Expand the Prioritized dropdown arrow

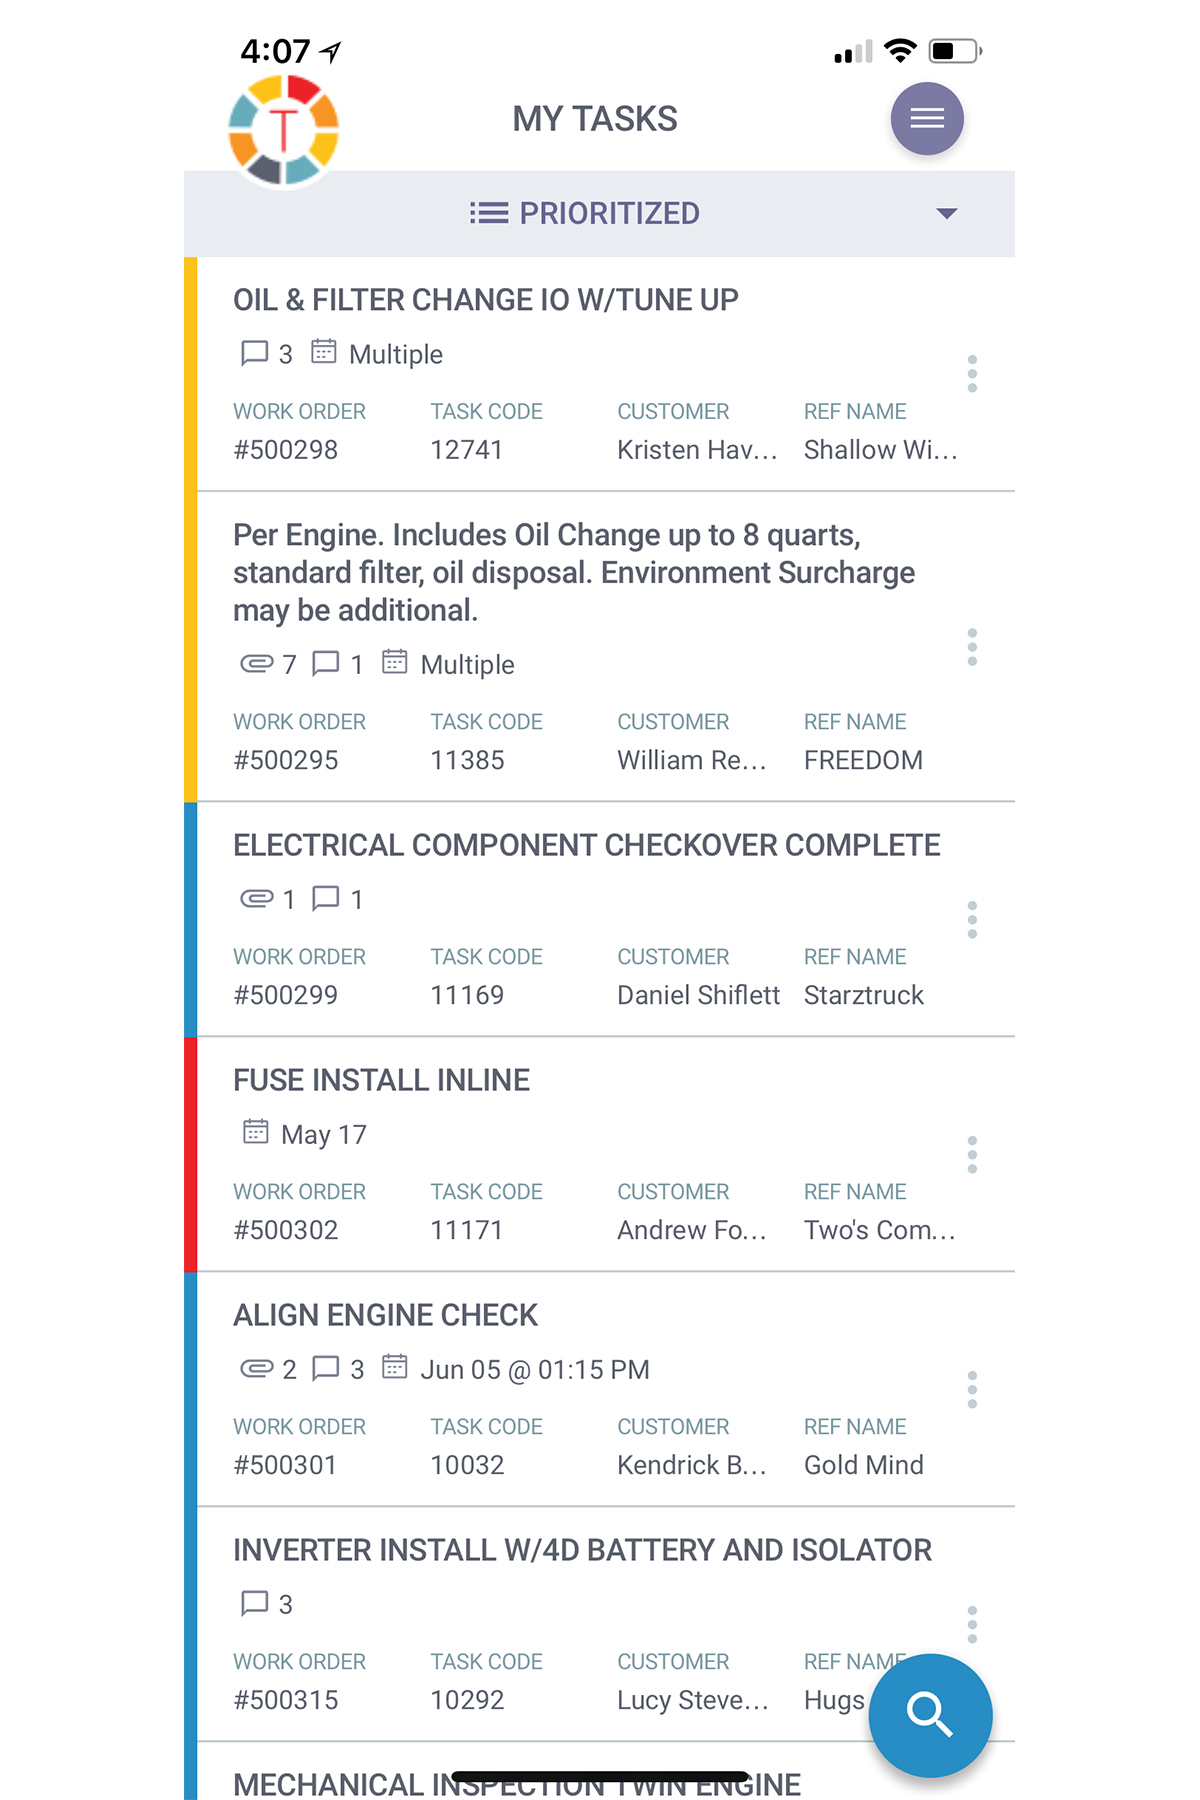tap(946, 213)
